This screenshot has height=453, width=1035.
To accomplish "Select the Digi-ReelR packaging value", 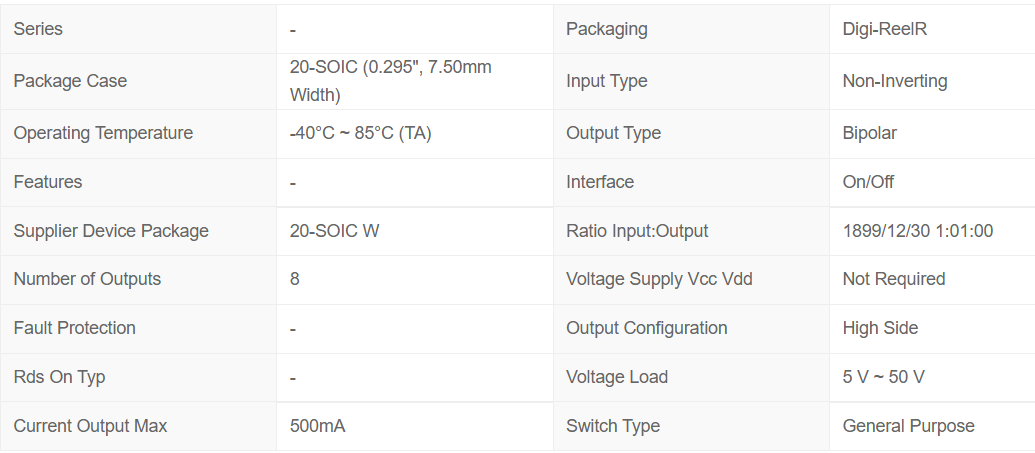I will pos(885,29).
